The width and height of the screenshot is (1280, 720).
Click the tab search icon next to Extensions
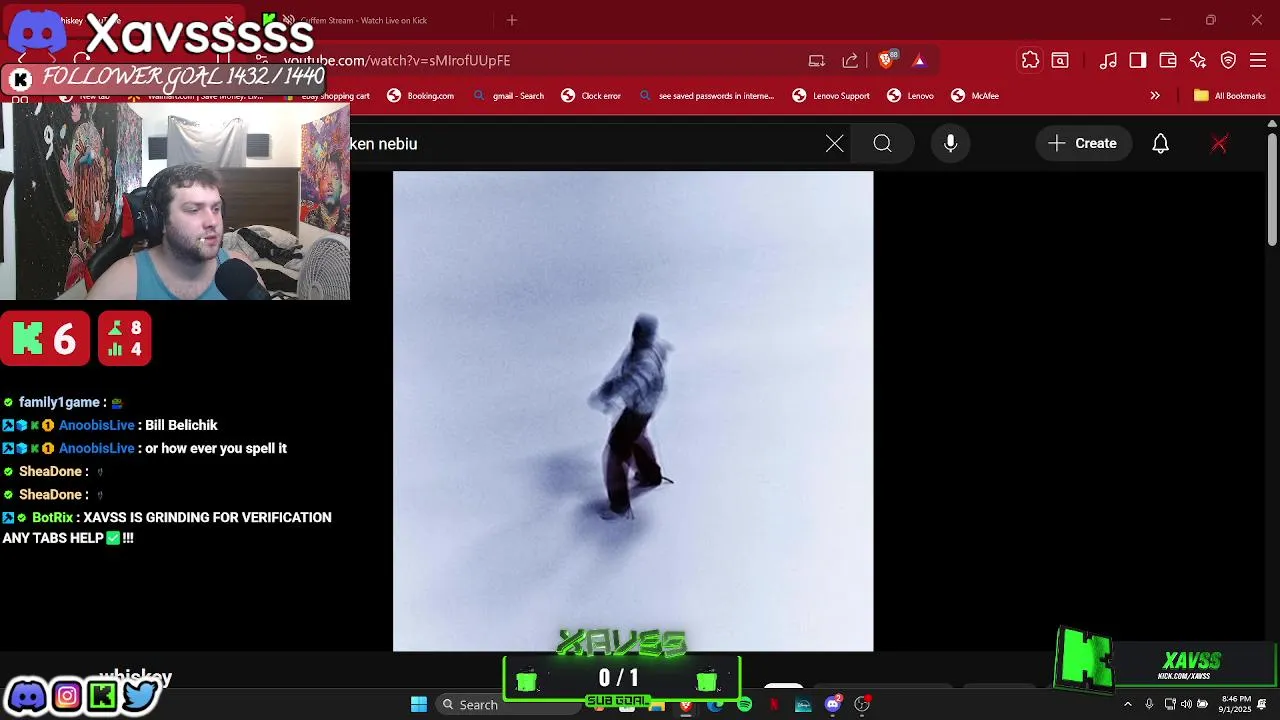(x=1060, y=61)
